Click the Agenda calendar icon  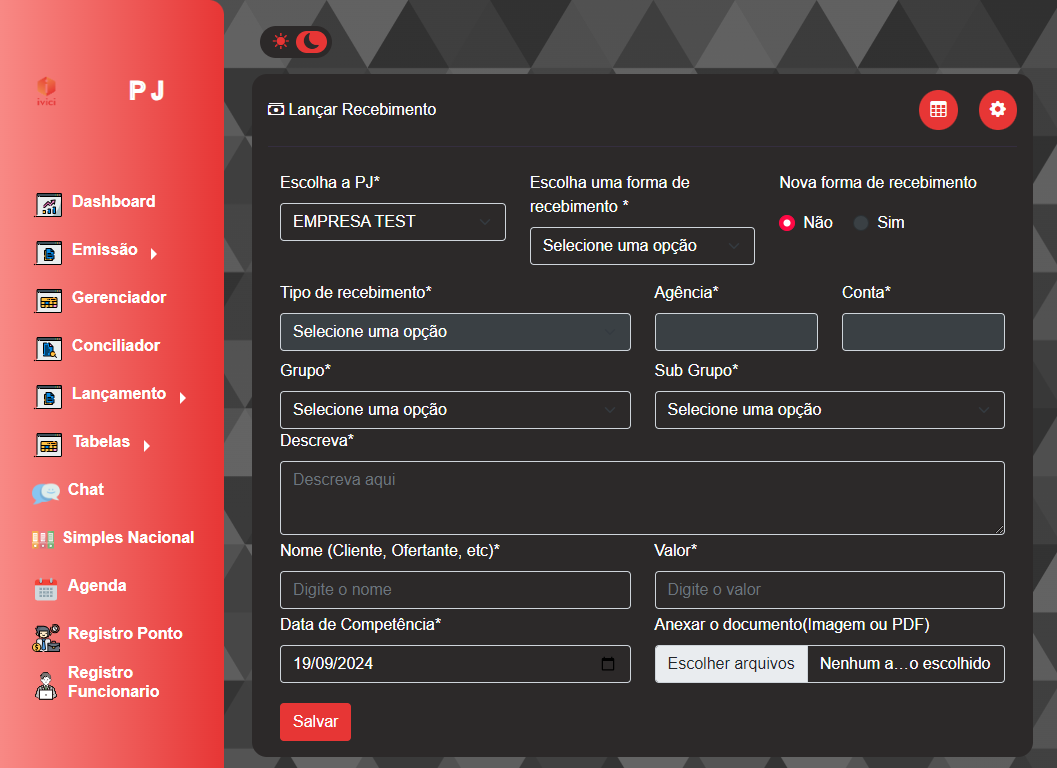[x=46, y=589]
